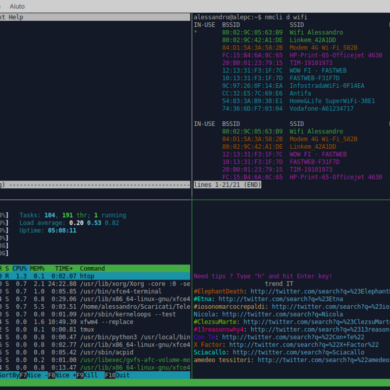Click BSSID CC:32:E5:7C:69:E6
The image size is (390, 390).
point(252,93)
